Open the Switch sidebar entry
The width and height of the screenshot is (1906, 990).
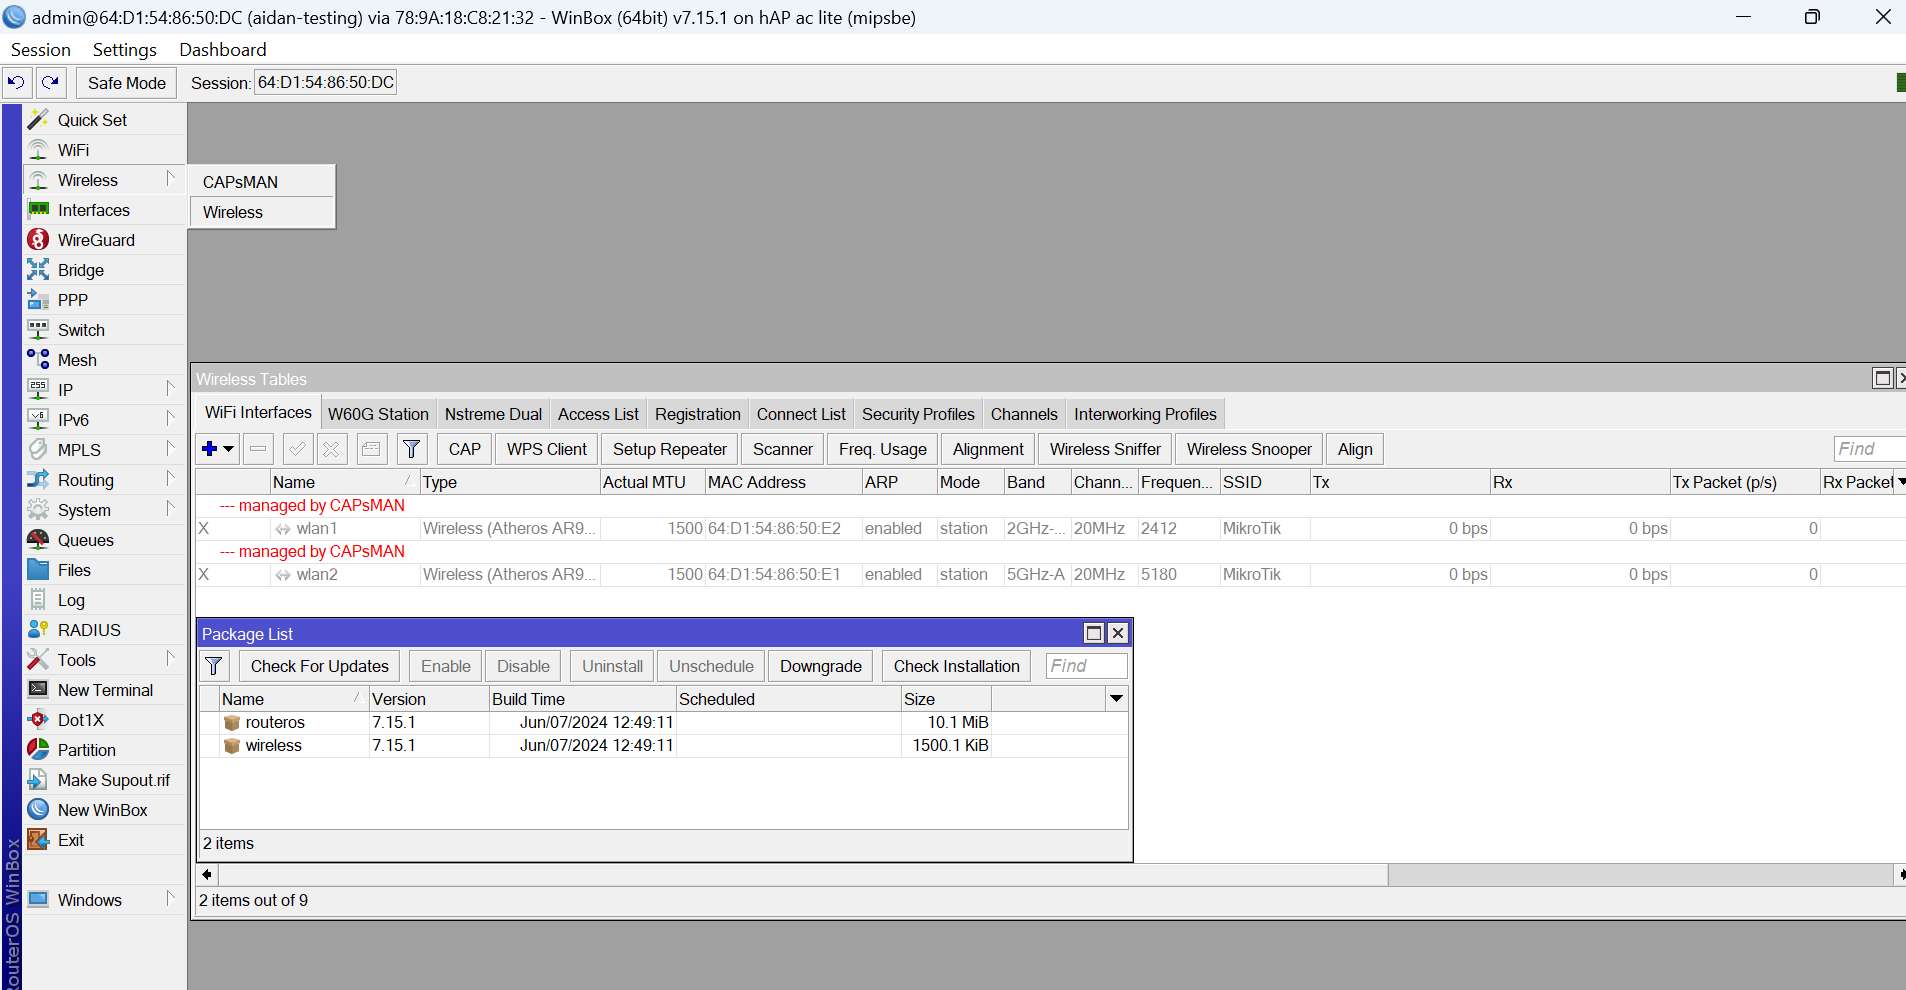tap(104, 330)
